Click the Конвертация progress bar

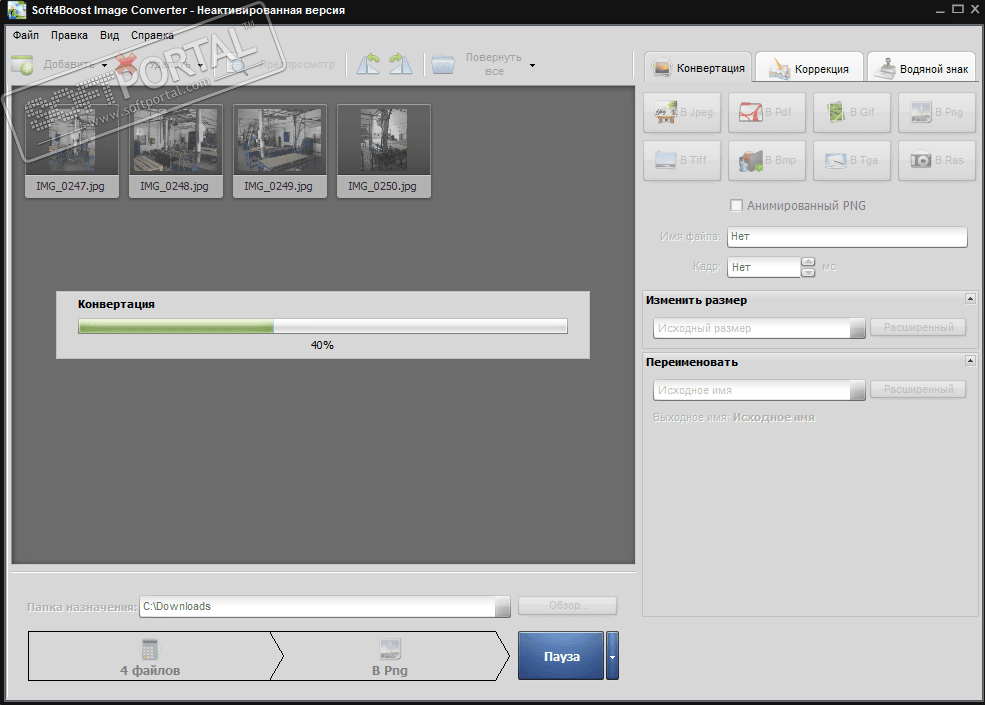(x=323, y=326)
